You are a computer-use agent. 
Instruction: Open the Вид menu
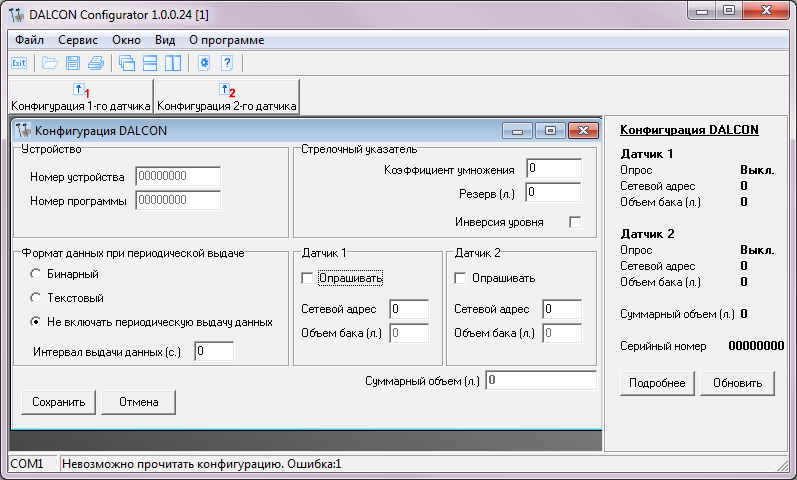165,40
